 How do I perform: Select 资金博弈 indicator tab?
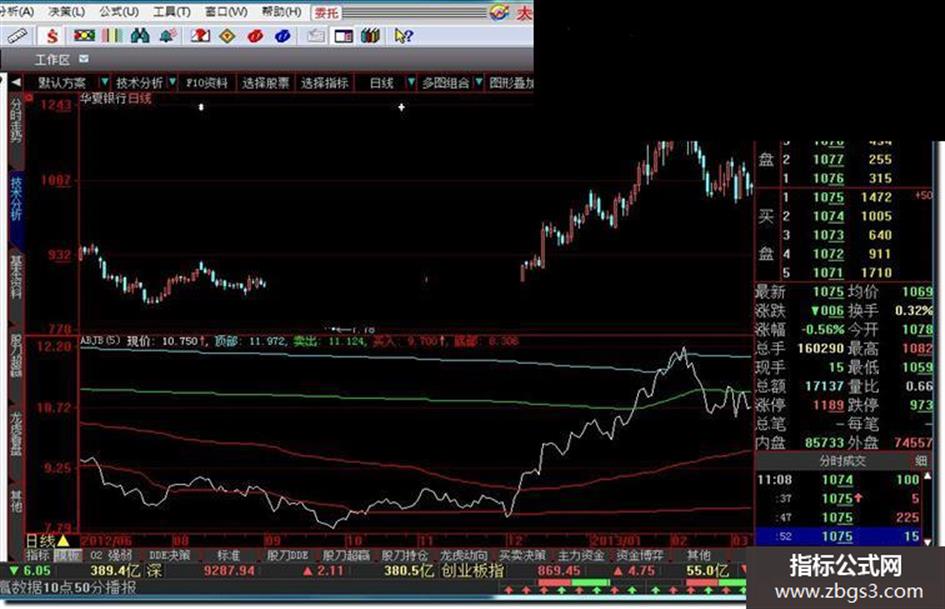coord(640,555)
